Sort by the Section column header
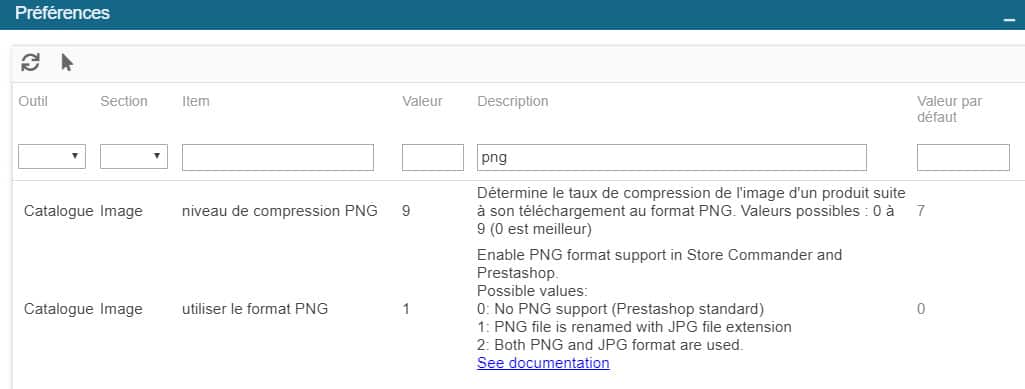This screenshot has height=389, width=1025. coord(124,101)
